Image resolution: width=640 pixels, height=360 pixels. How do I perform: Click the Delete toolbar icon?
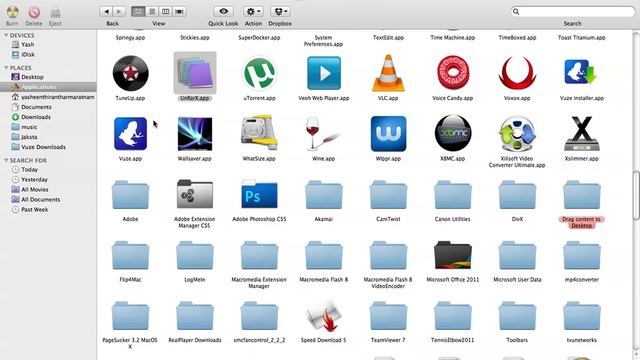tap(34, 12)
